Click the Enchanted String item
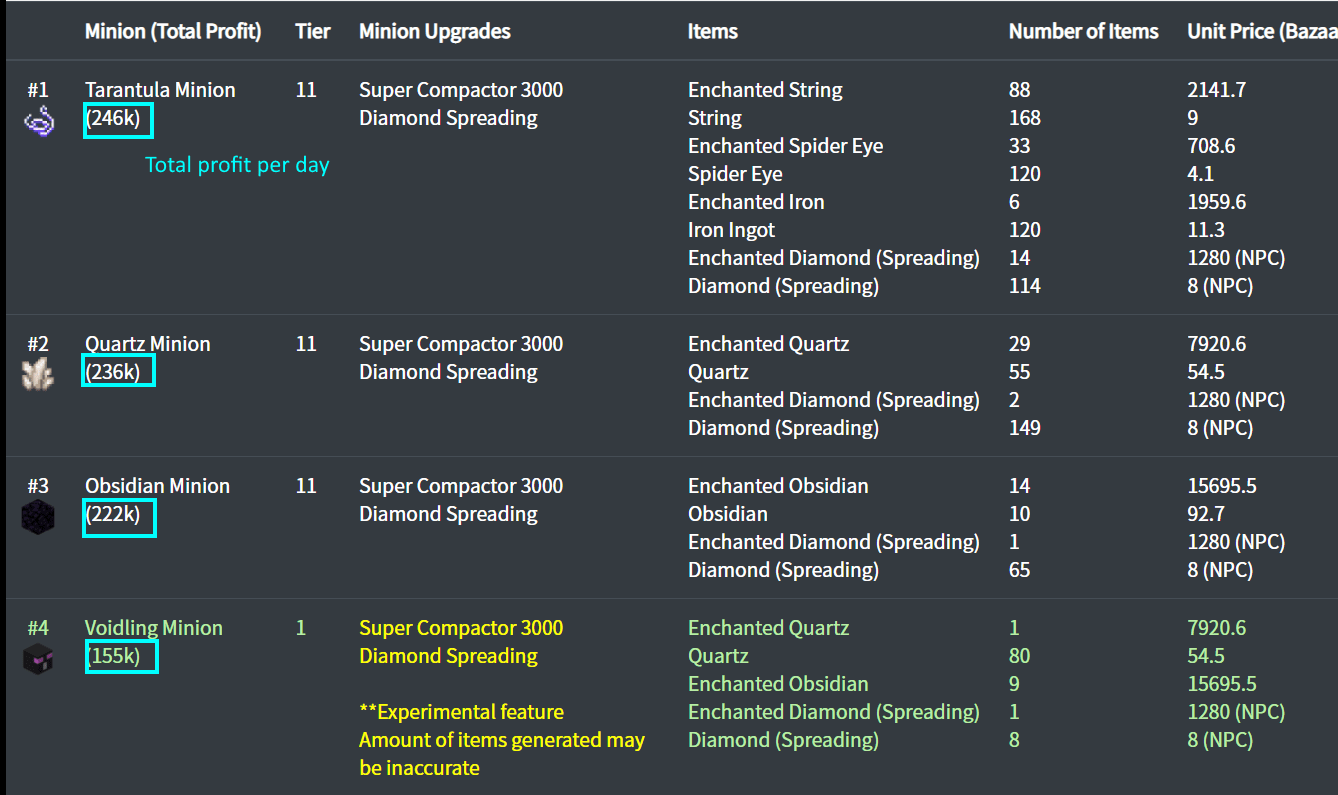The height and width of the screenshot is (795, 1338). [765, 90]
